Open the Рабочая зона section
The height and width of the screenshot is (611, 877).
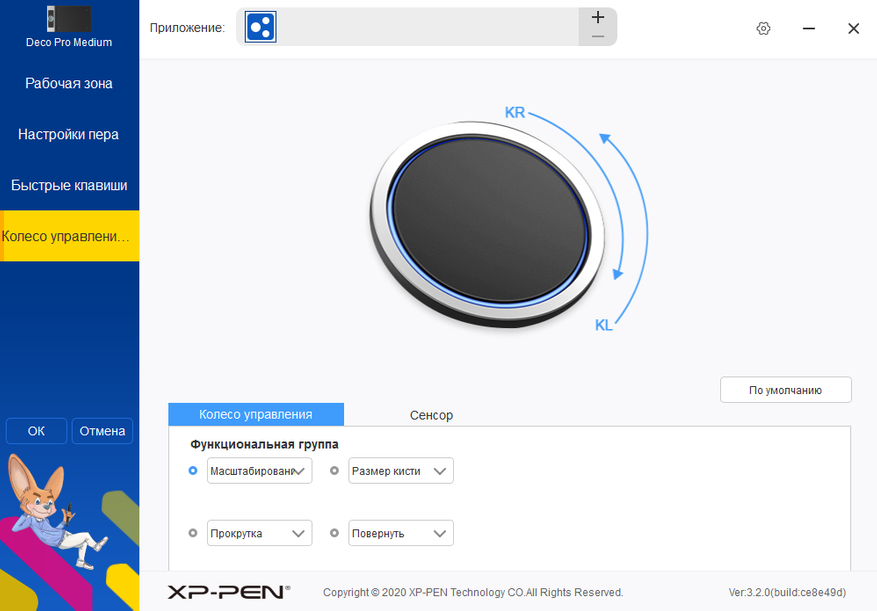[x=69, y=83]
